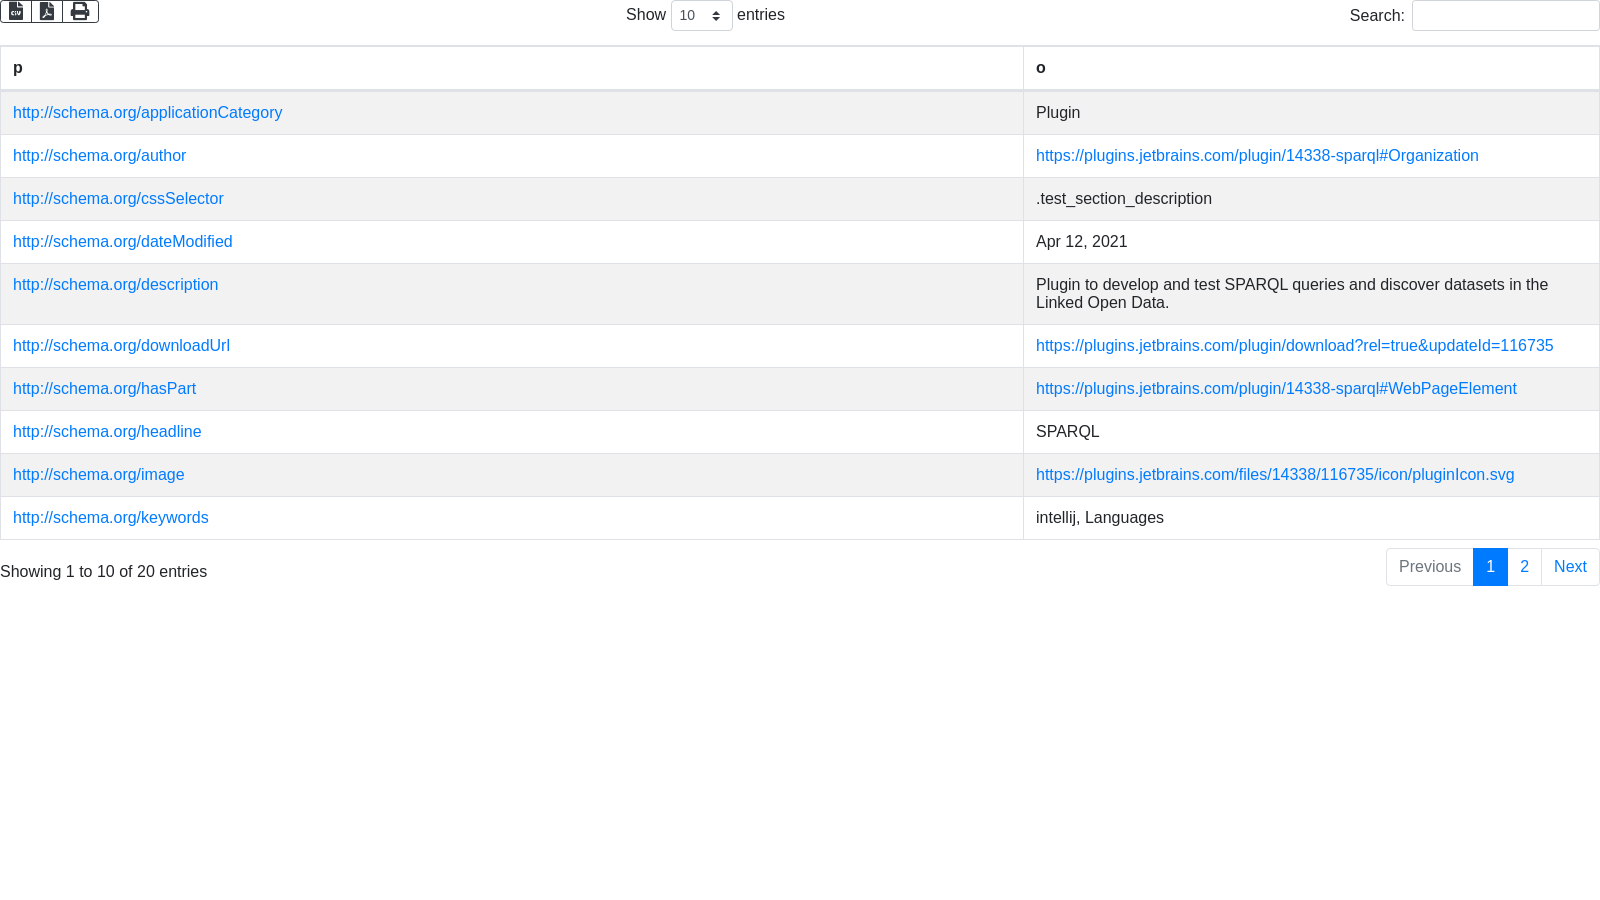Screen dimensions: 1600x900
Task: Click the Next pagination button
Action: point(1570,567)
